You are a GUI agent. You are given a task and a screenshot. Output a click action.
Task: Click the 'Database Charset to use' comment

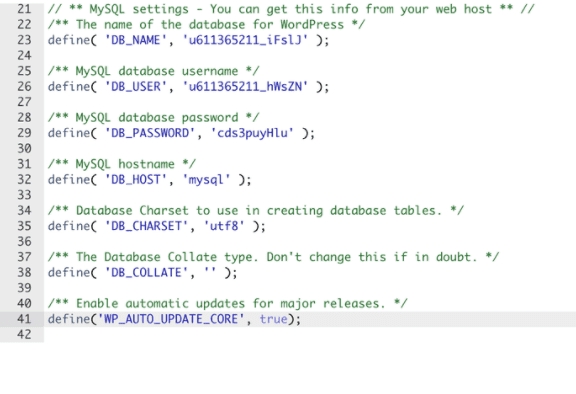coord(256,210)
